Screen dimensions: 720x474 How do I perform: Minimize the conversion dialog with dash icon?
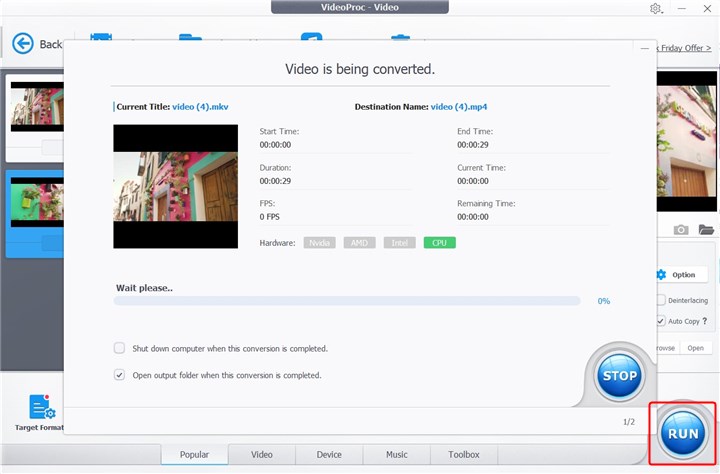click(x=643, y=48)
